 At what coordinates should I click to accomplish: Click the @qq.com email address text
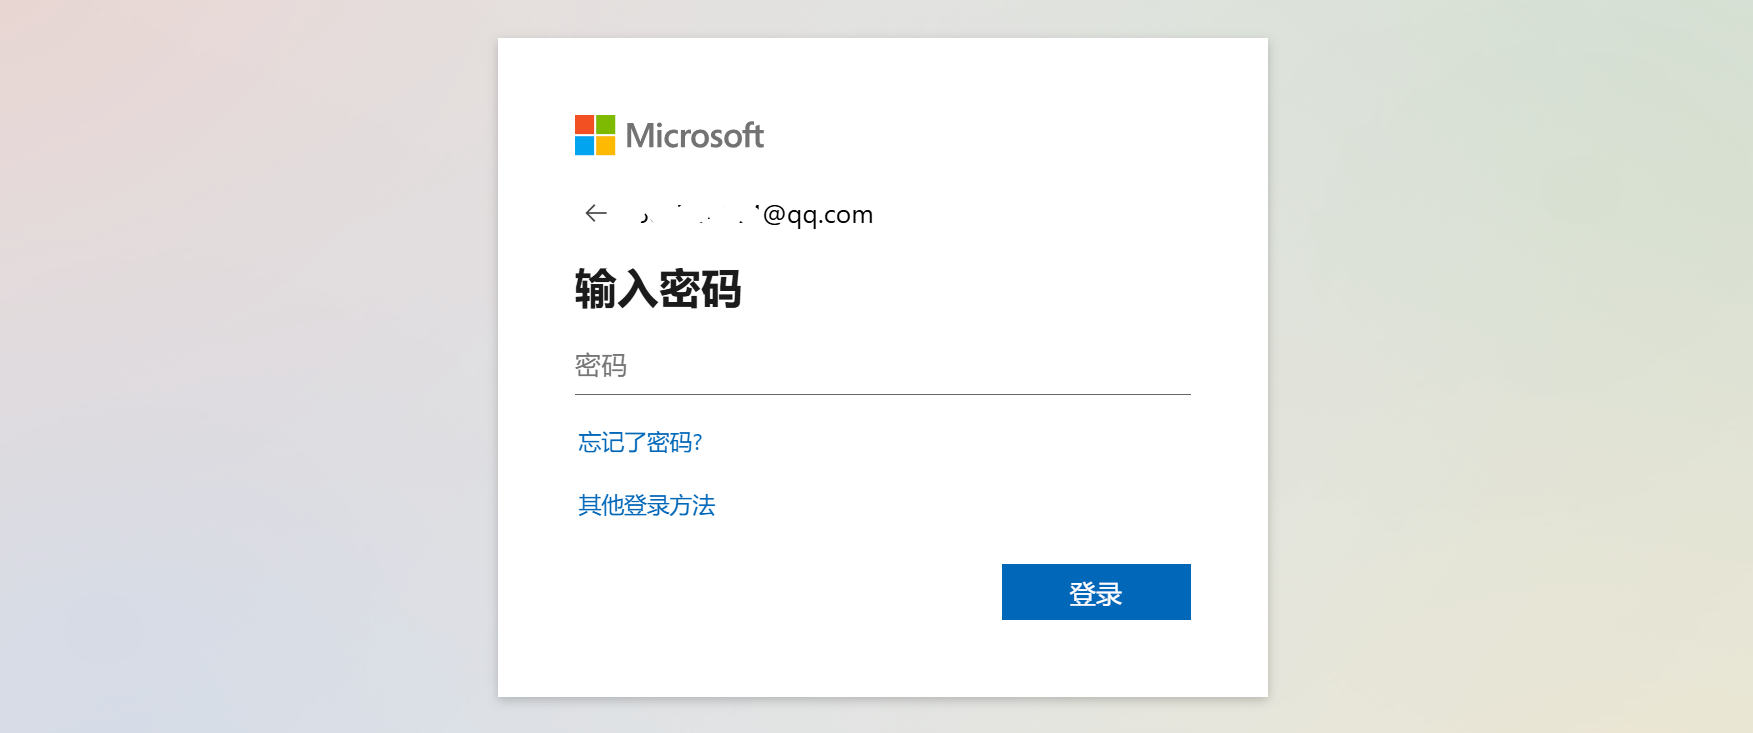pos(817,215)
